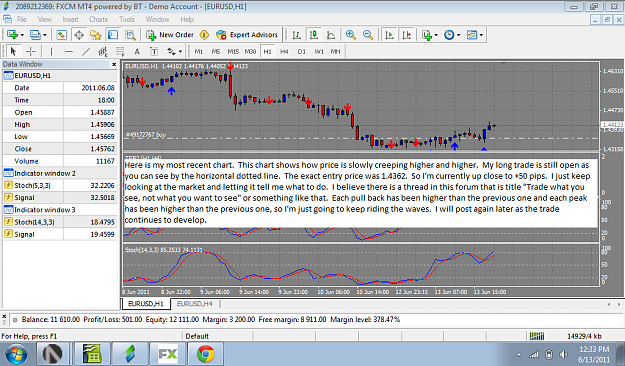Click the New Chart icon
This screenshot has width=625, height=366.
point(12,35)
